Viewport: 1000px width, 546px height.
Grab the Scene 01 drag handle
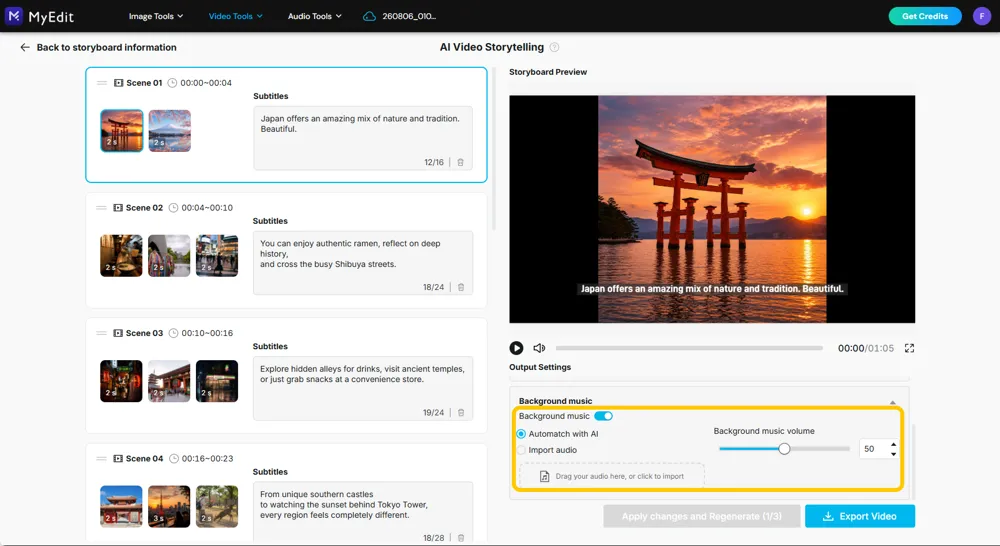102,83
